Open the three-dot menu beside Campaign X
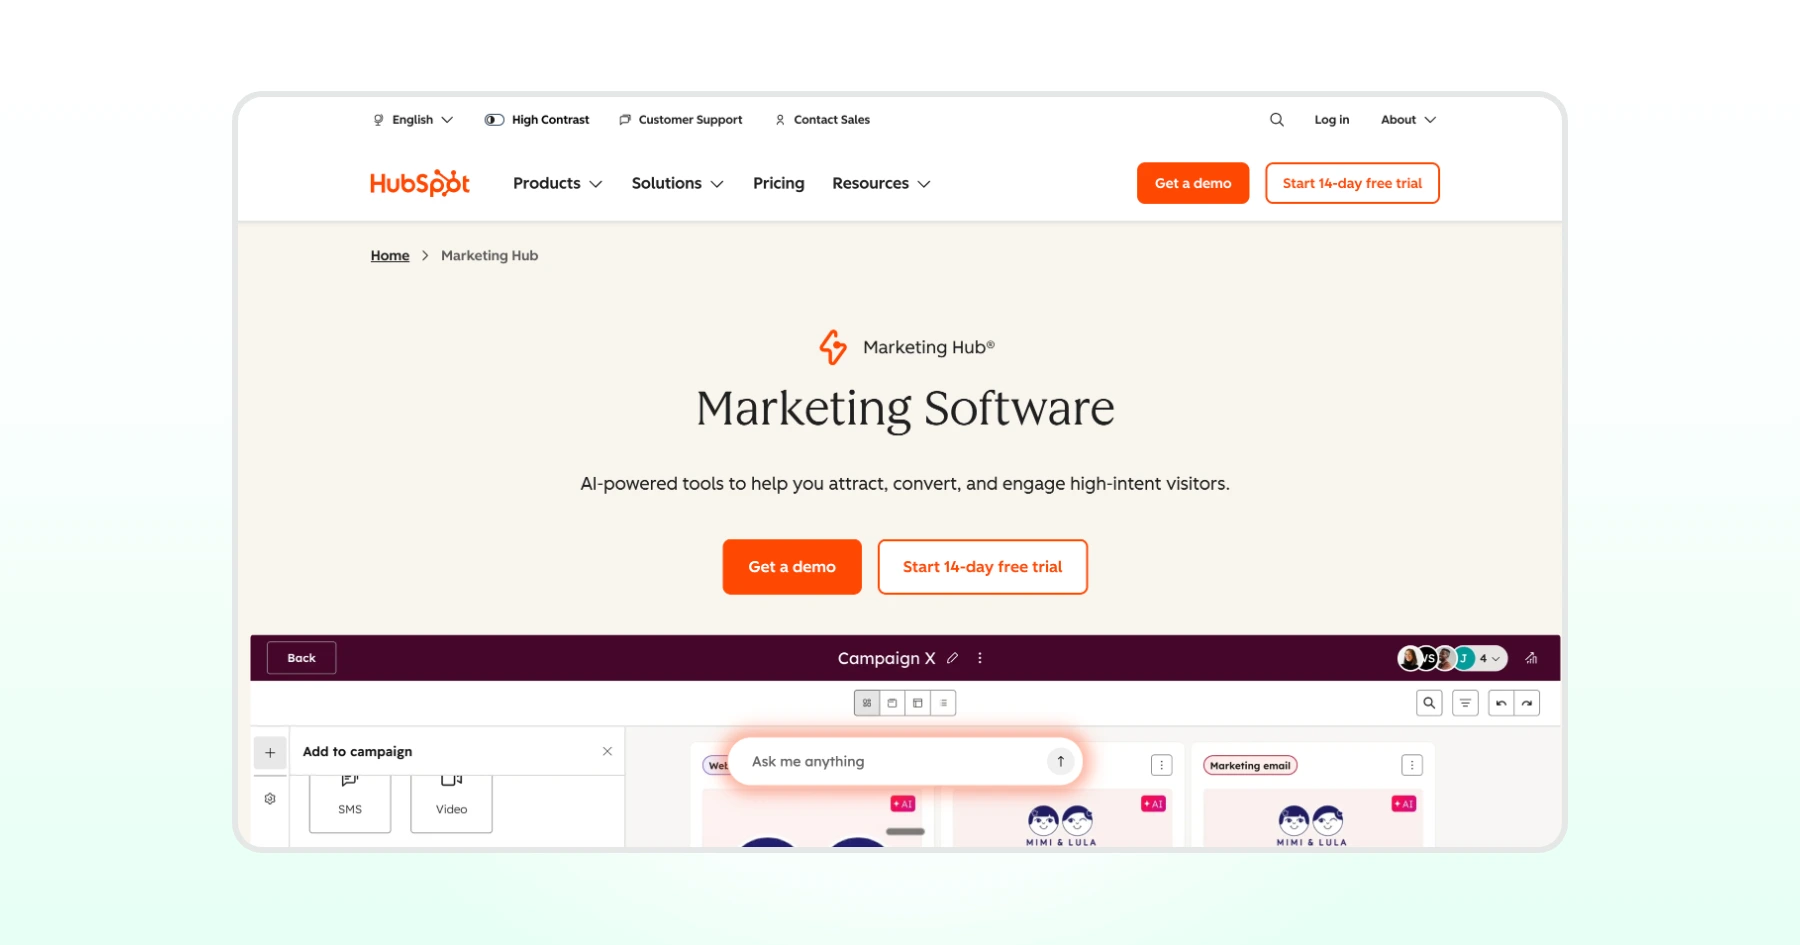 pos(980,658)
